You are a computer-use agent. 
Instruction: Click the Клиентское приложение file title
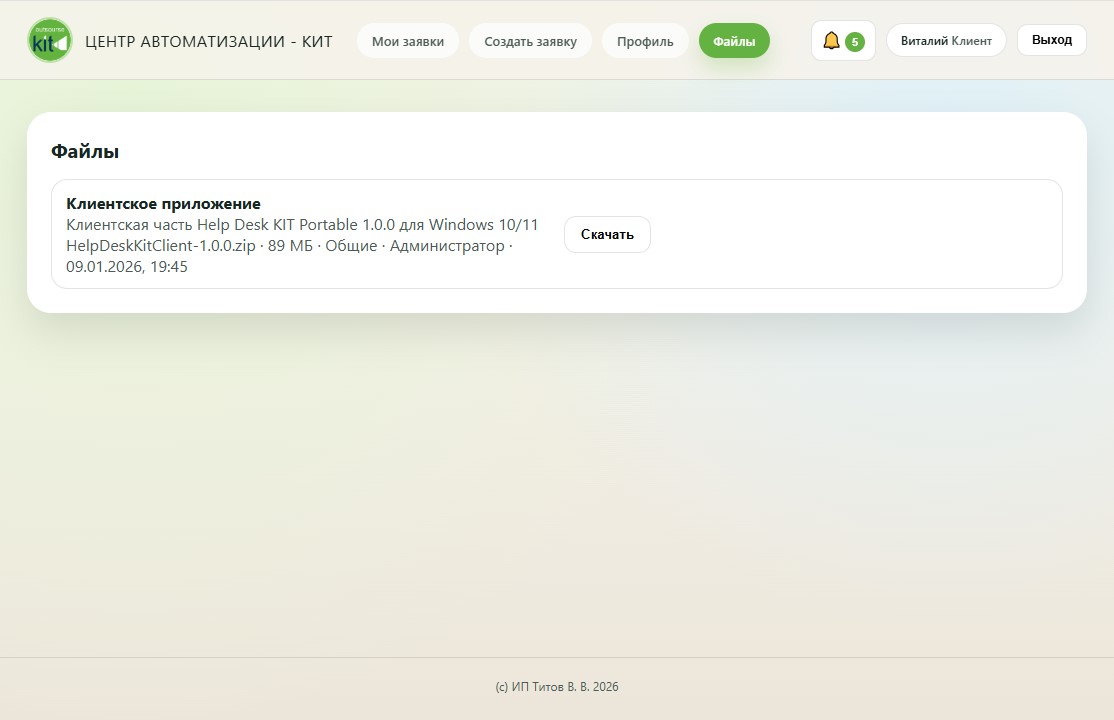click(x=163, y=204)
